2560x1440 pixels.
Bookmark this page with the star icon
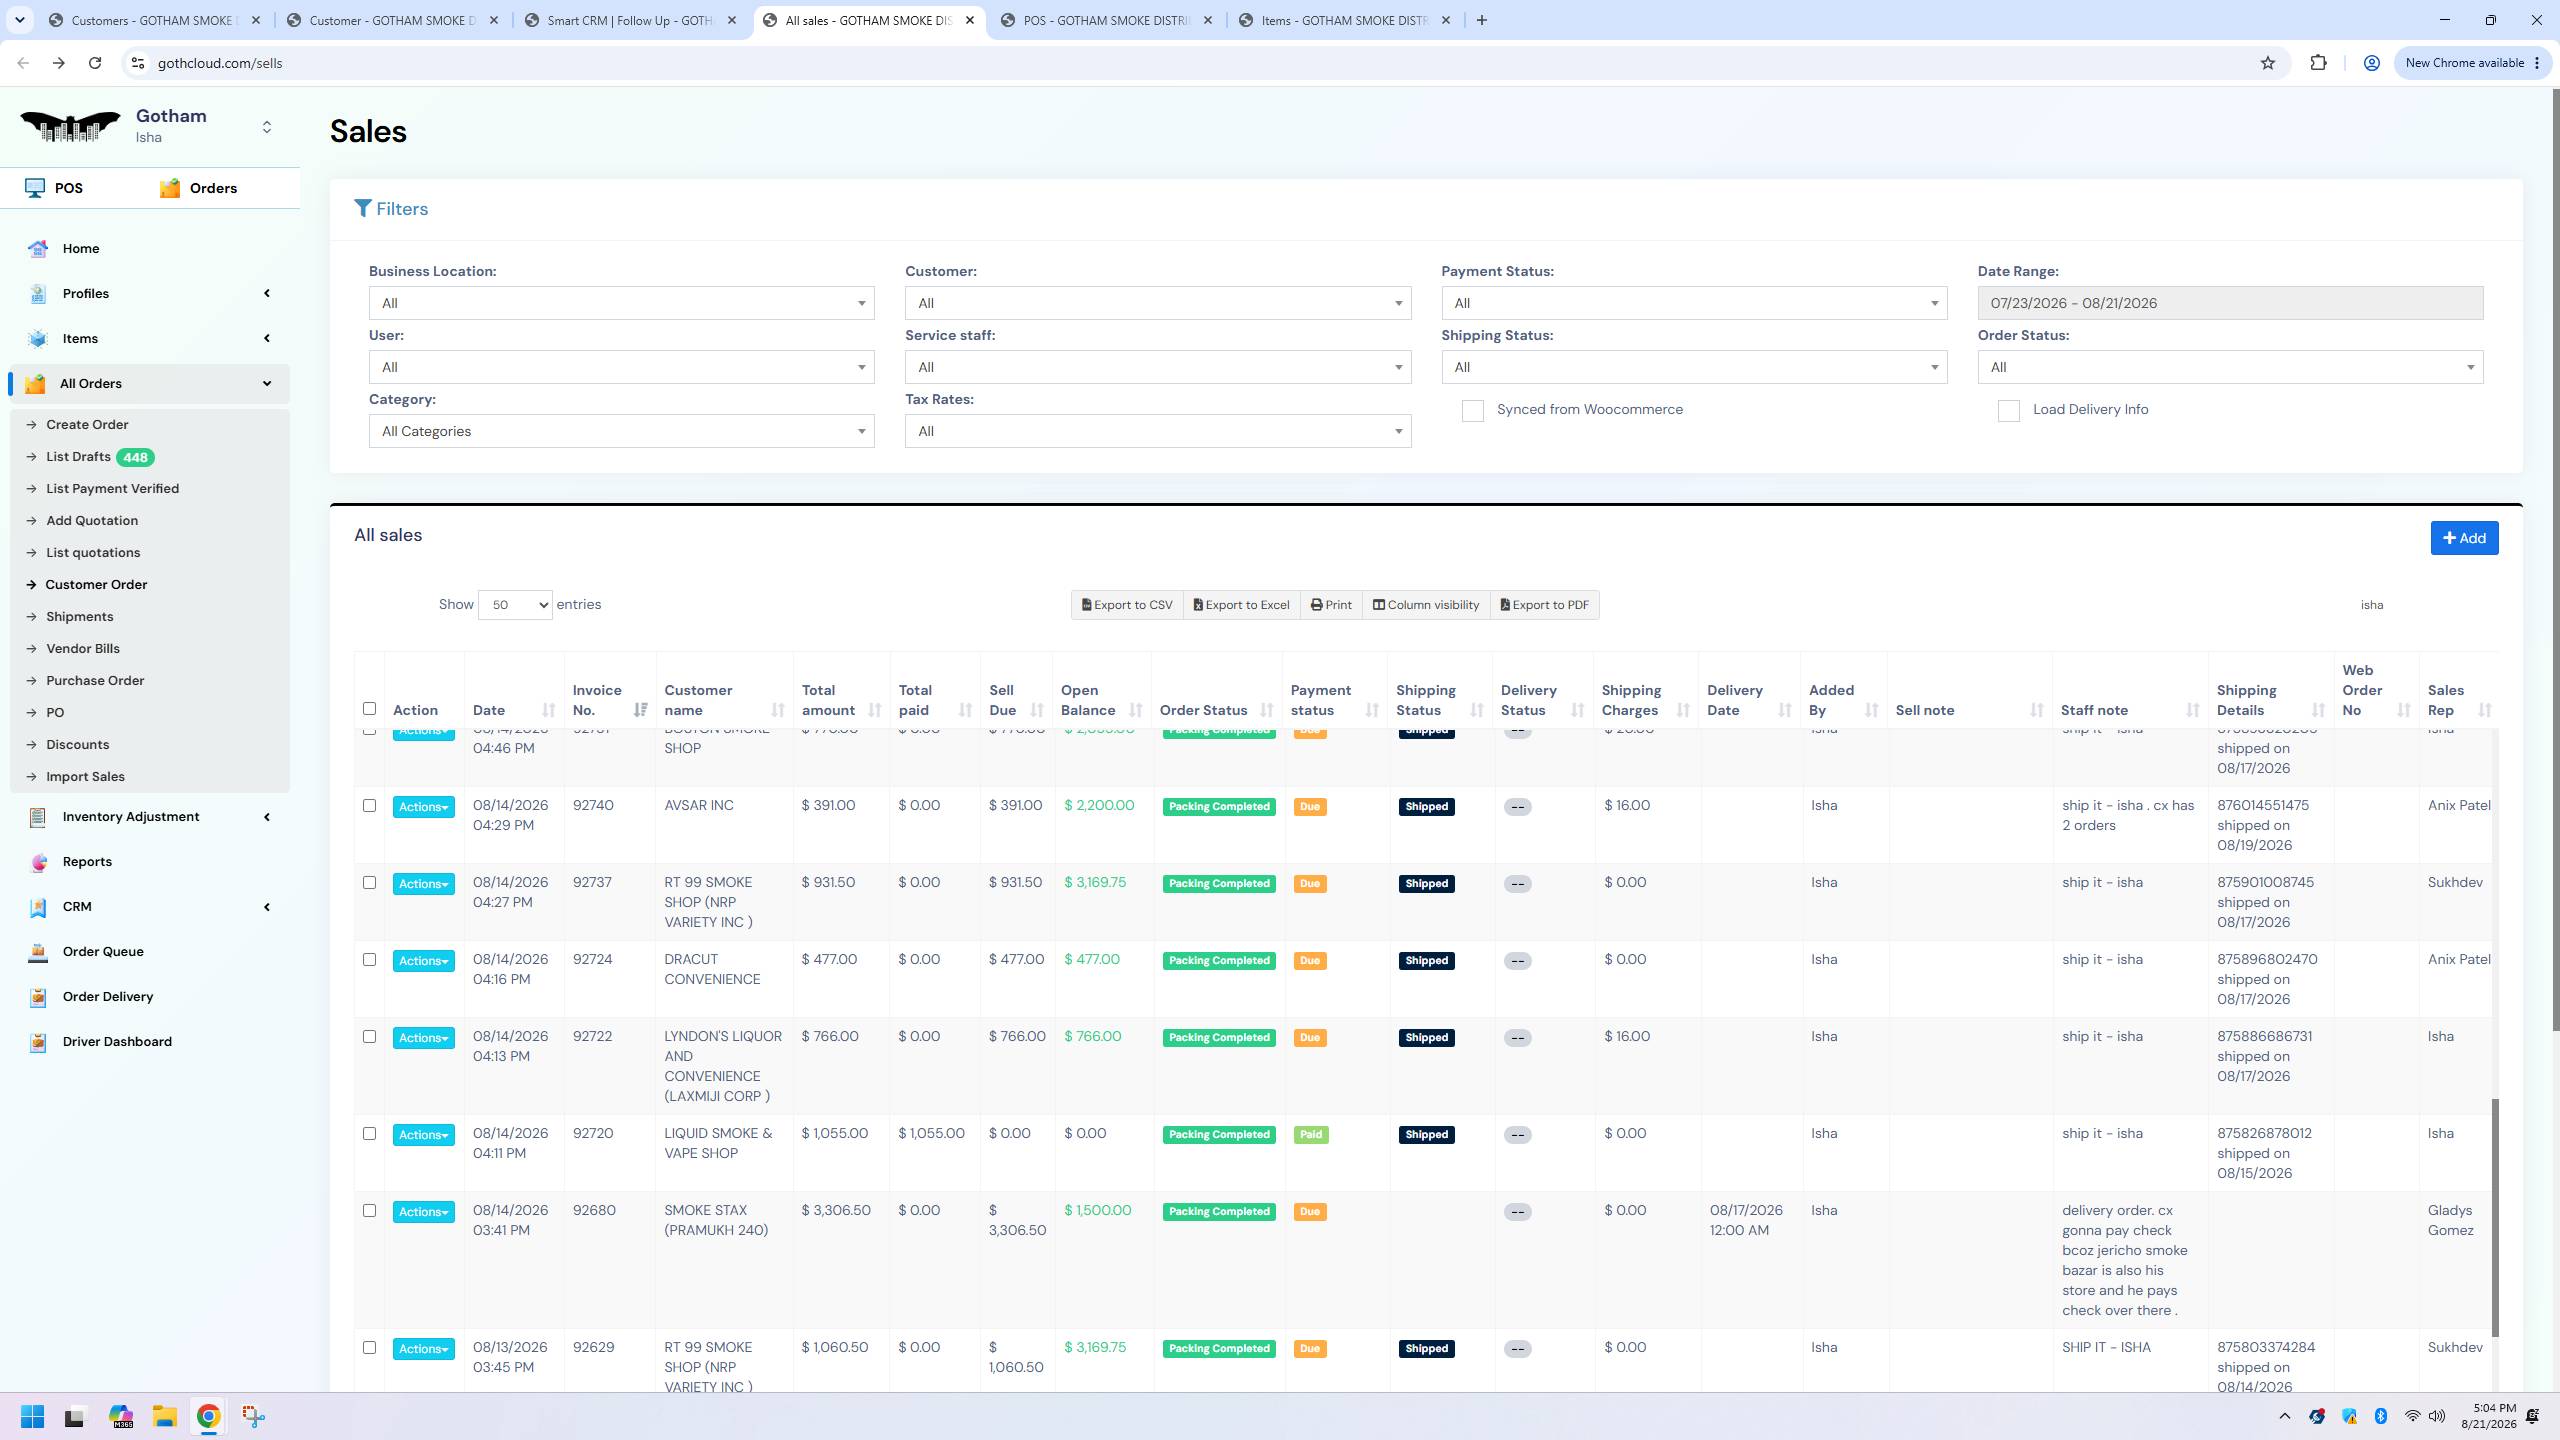point(2268,63)
